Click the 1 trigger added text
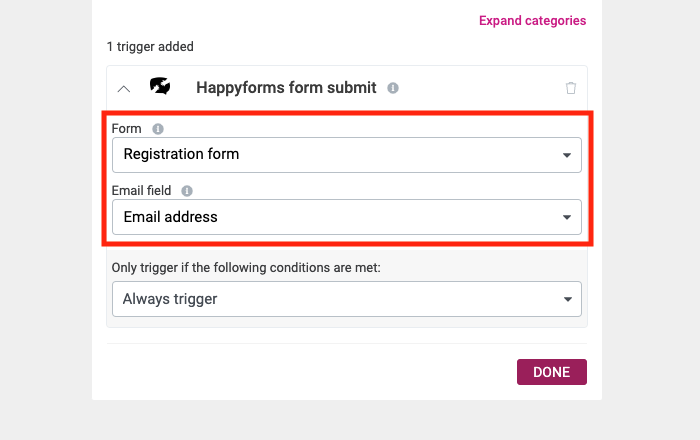Screen dimensions: 700x440 pyautogui.click(x=150, y=46)
